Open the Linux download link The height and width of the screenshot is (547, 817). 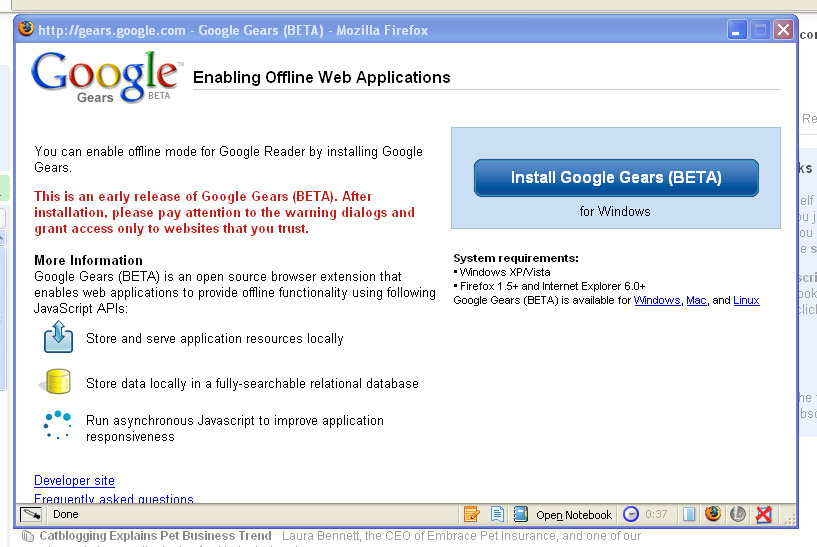[x=746, y=301]
